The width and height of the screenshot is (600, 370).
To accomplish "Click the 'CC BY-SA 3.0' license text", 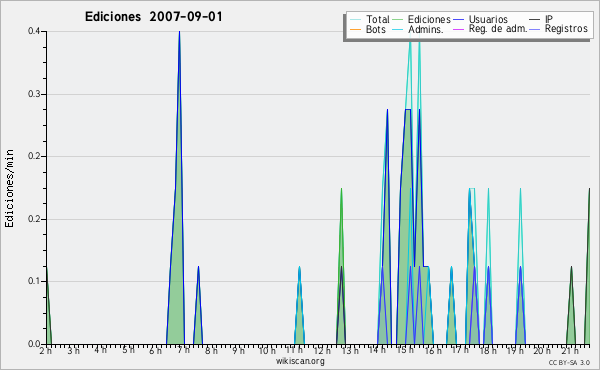I will click(x=569, y=362).
